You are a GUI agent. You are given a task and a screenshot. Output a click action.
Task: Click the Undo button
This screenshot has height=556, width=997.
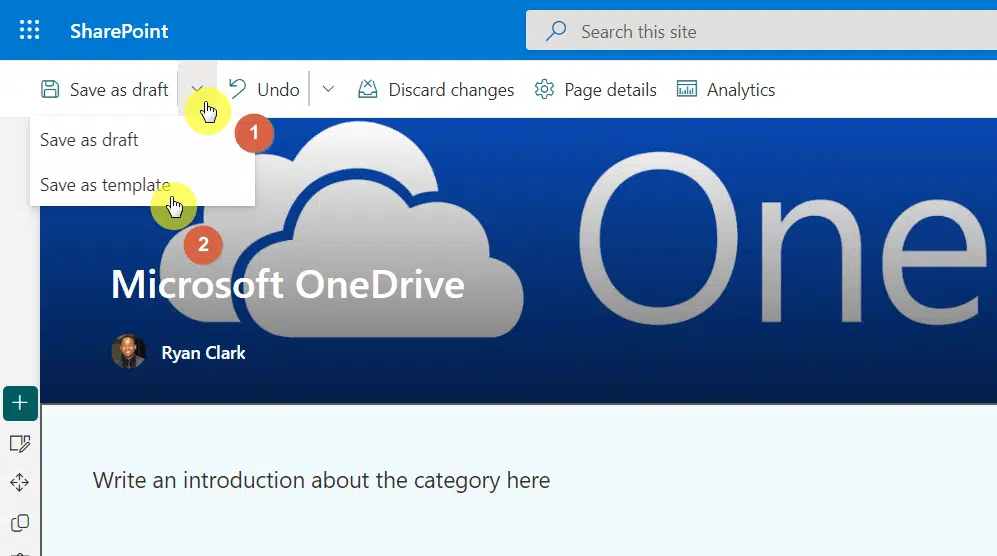(x=264, y=90)
